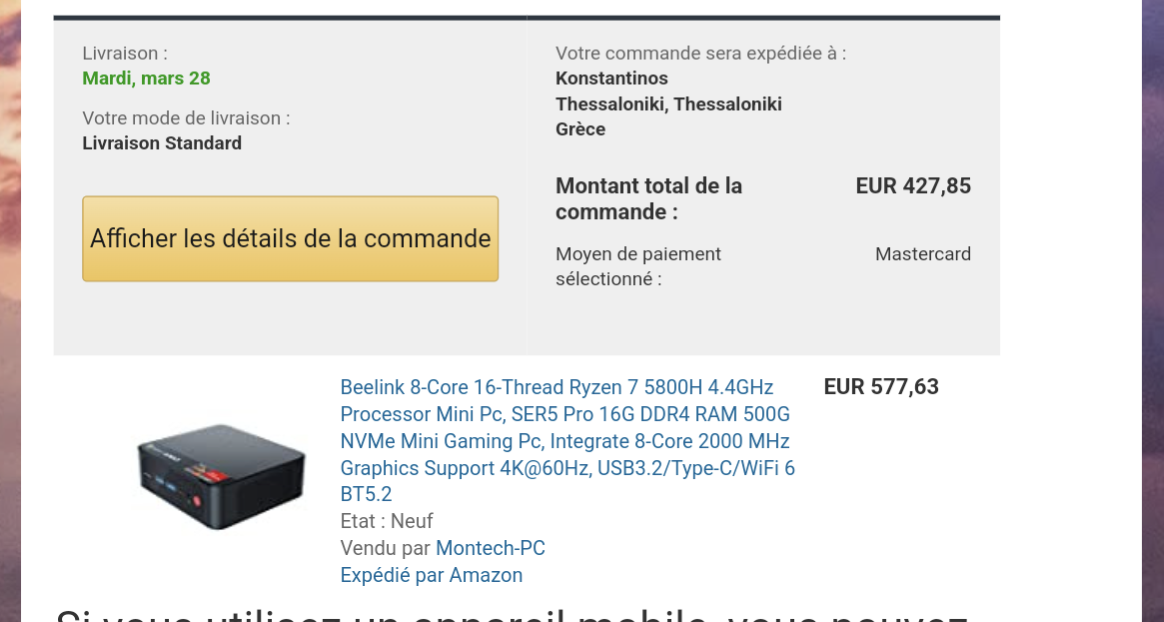Open the Afficher les détails de la commande button
This screenshot has width=1164, height=622.
290,238
